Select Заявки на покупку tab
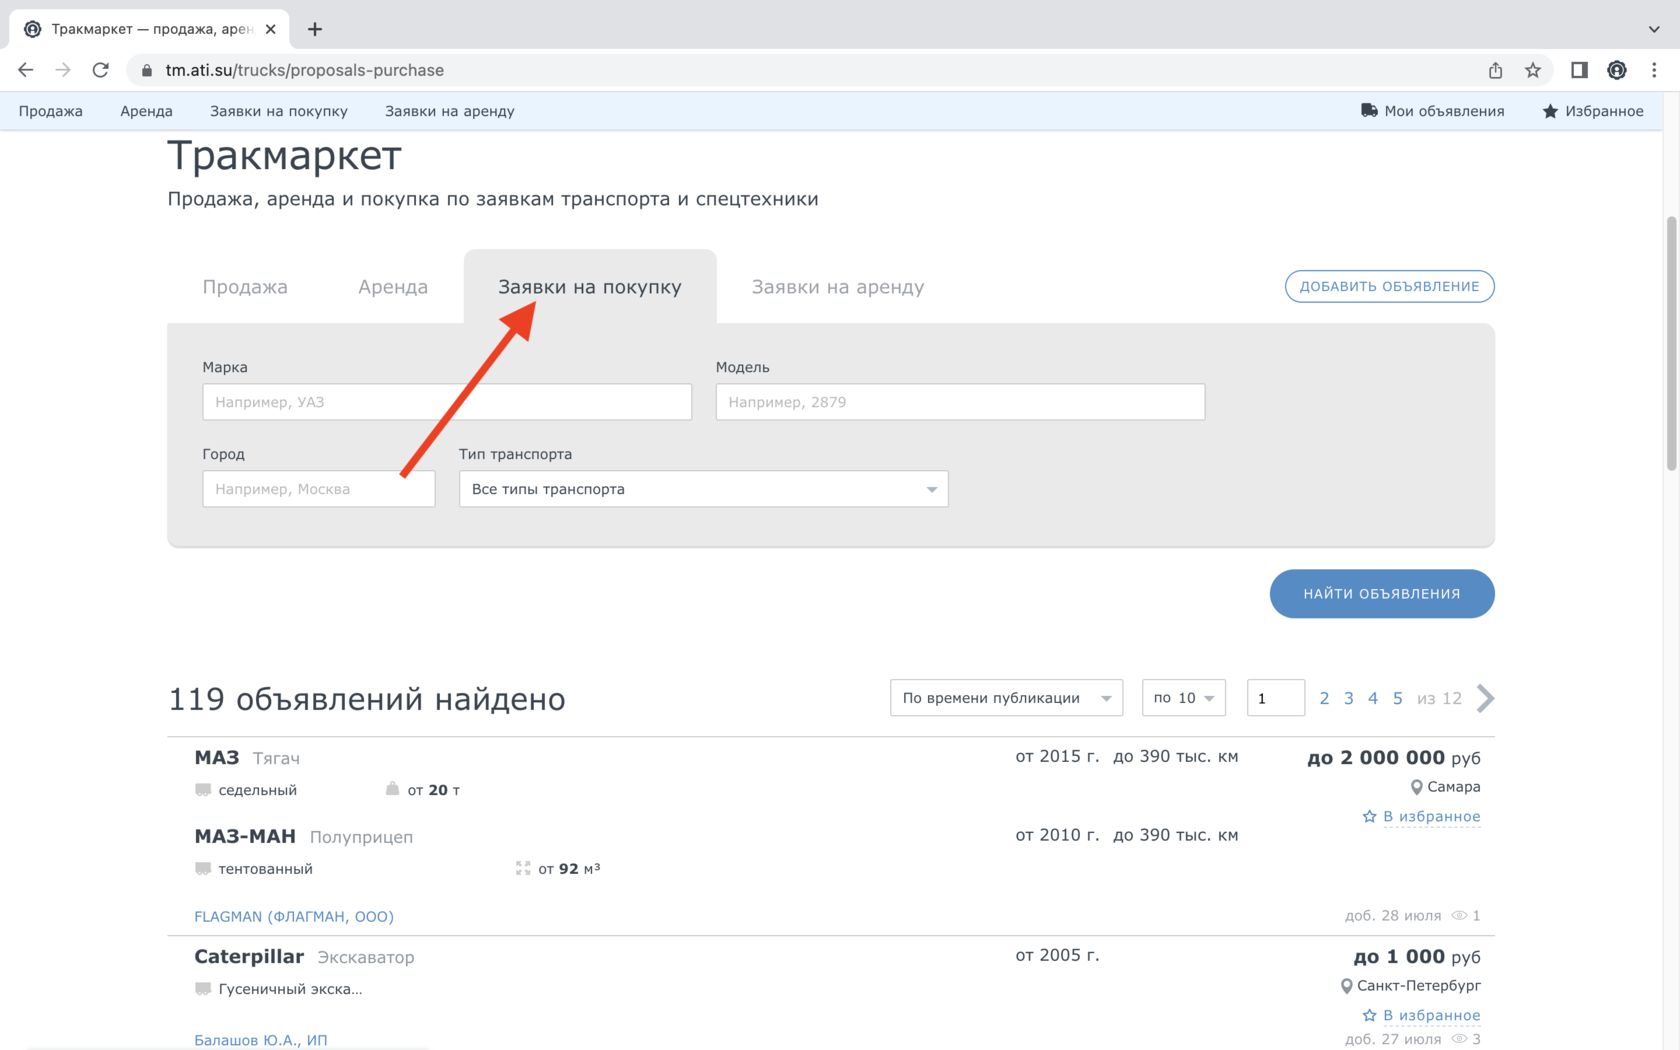1680x1050 pixels. (590, 287)
